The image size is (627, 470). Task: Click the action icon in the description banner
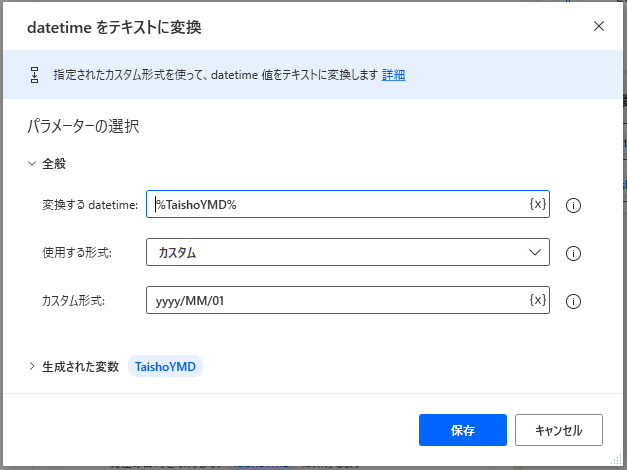pos(34,74)
